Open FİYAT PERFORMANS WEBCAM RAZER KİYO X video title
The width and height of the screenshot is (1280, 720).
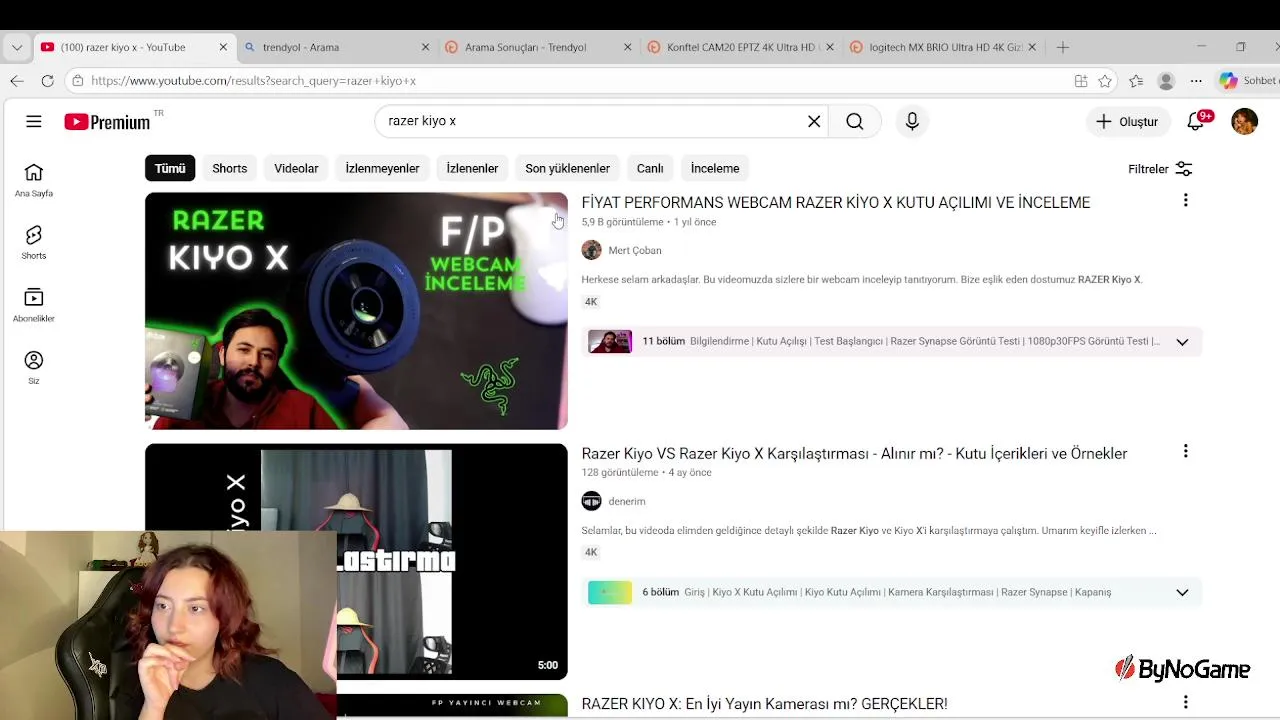coord(836,202)
